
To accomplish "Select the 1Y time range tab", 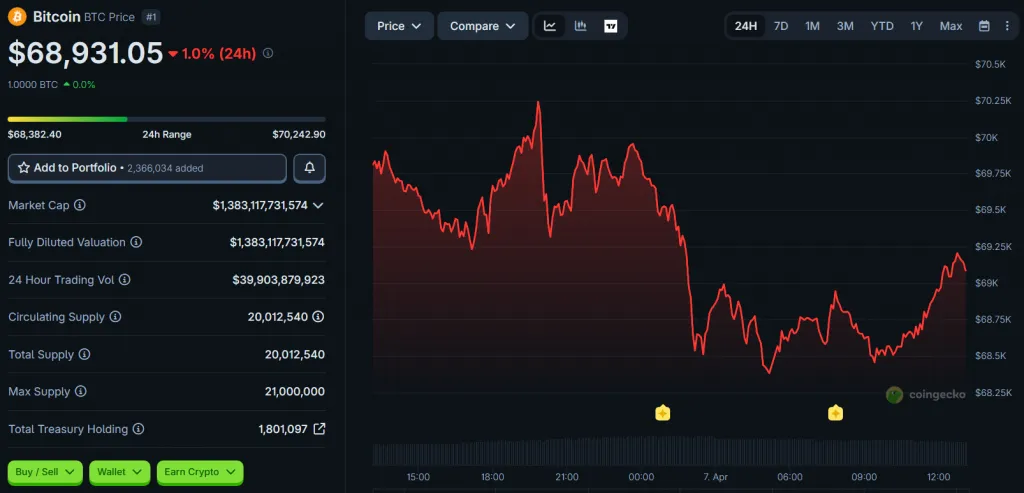I will tap(917, 26).
